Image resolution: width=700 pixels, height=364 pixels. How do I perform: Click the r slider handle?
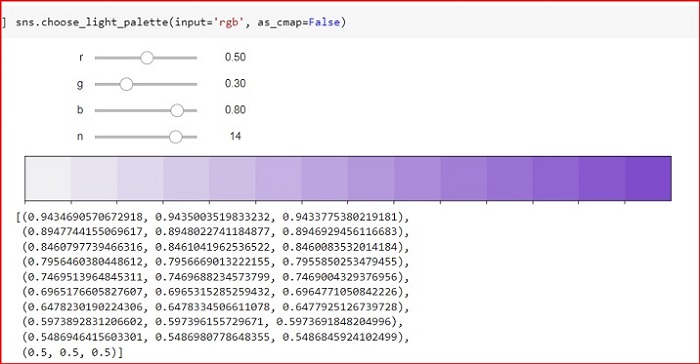[x=147, y=58]
